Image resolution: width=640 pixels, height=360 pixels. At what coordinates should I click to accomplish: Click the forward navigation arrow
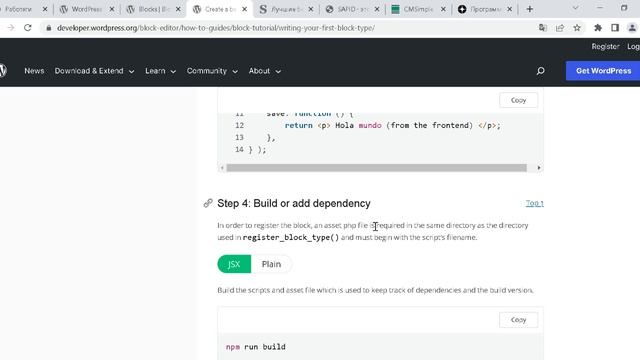tap(11, 28)
